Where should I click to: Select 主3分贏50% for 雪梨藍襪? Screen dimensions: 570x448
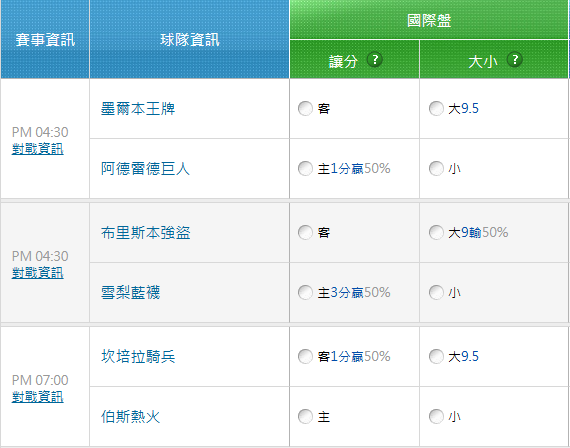305,292
